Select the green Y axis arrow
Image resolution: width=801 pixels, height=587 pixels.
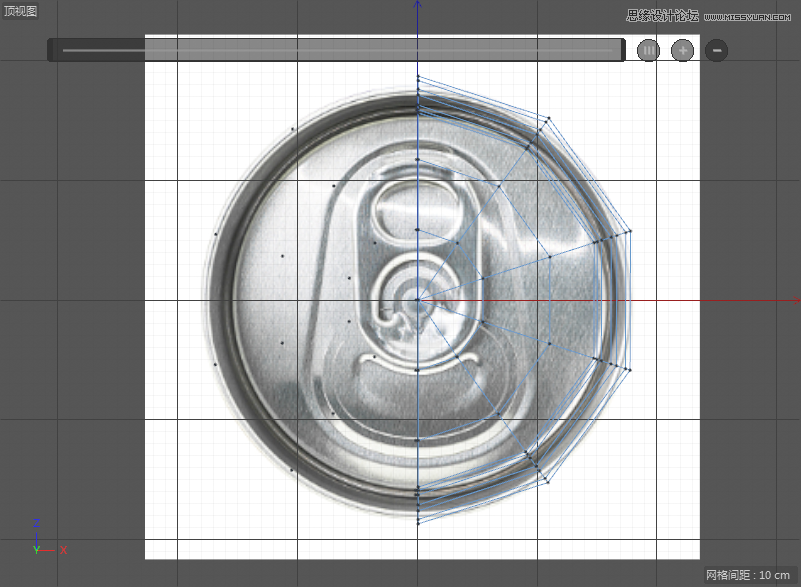click(x=38, y=550)
